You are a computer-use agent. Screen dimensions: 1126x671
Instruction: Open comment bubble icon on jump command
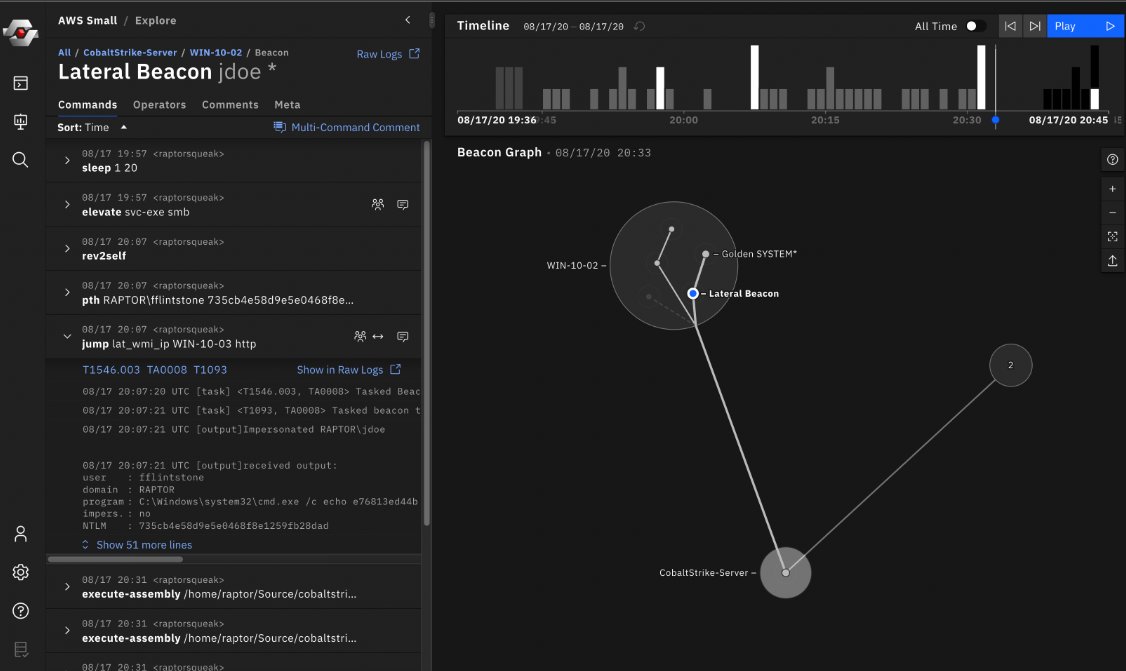403,336
